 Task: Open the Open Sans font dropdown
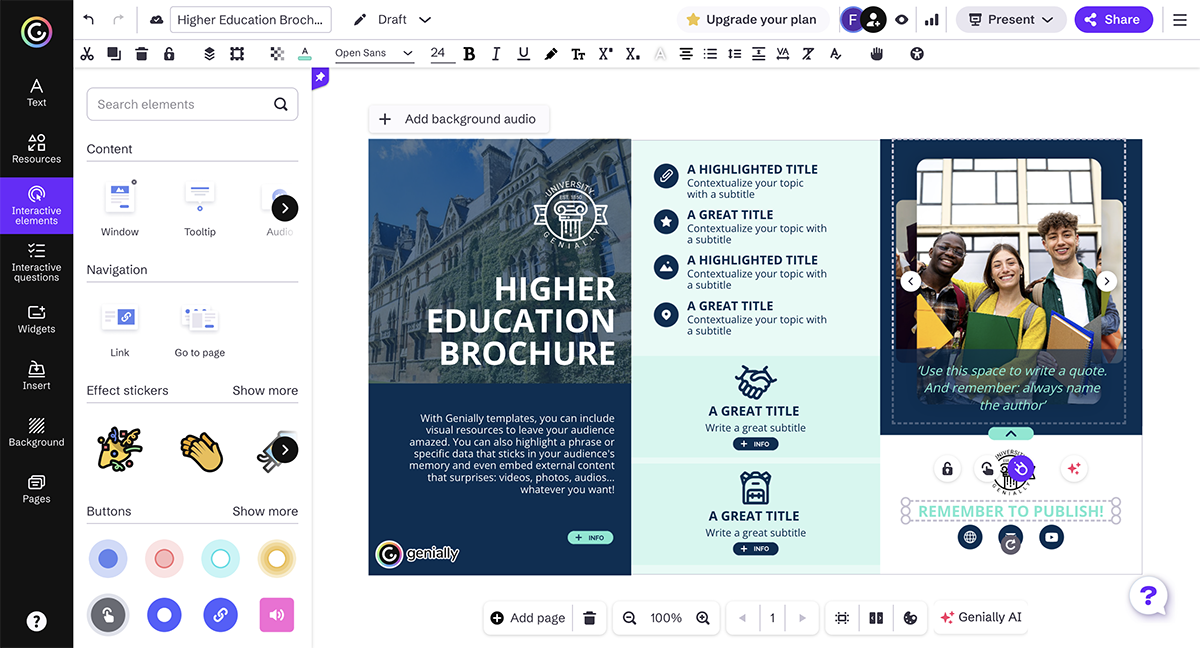click(x=374, y=54)
